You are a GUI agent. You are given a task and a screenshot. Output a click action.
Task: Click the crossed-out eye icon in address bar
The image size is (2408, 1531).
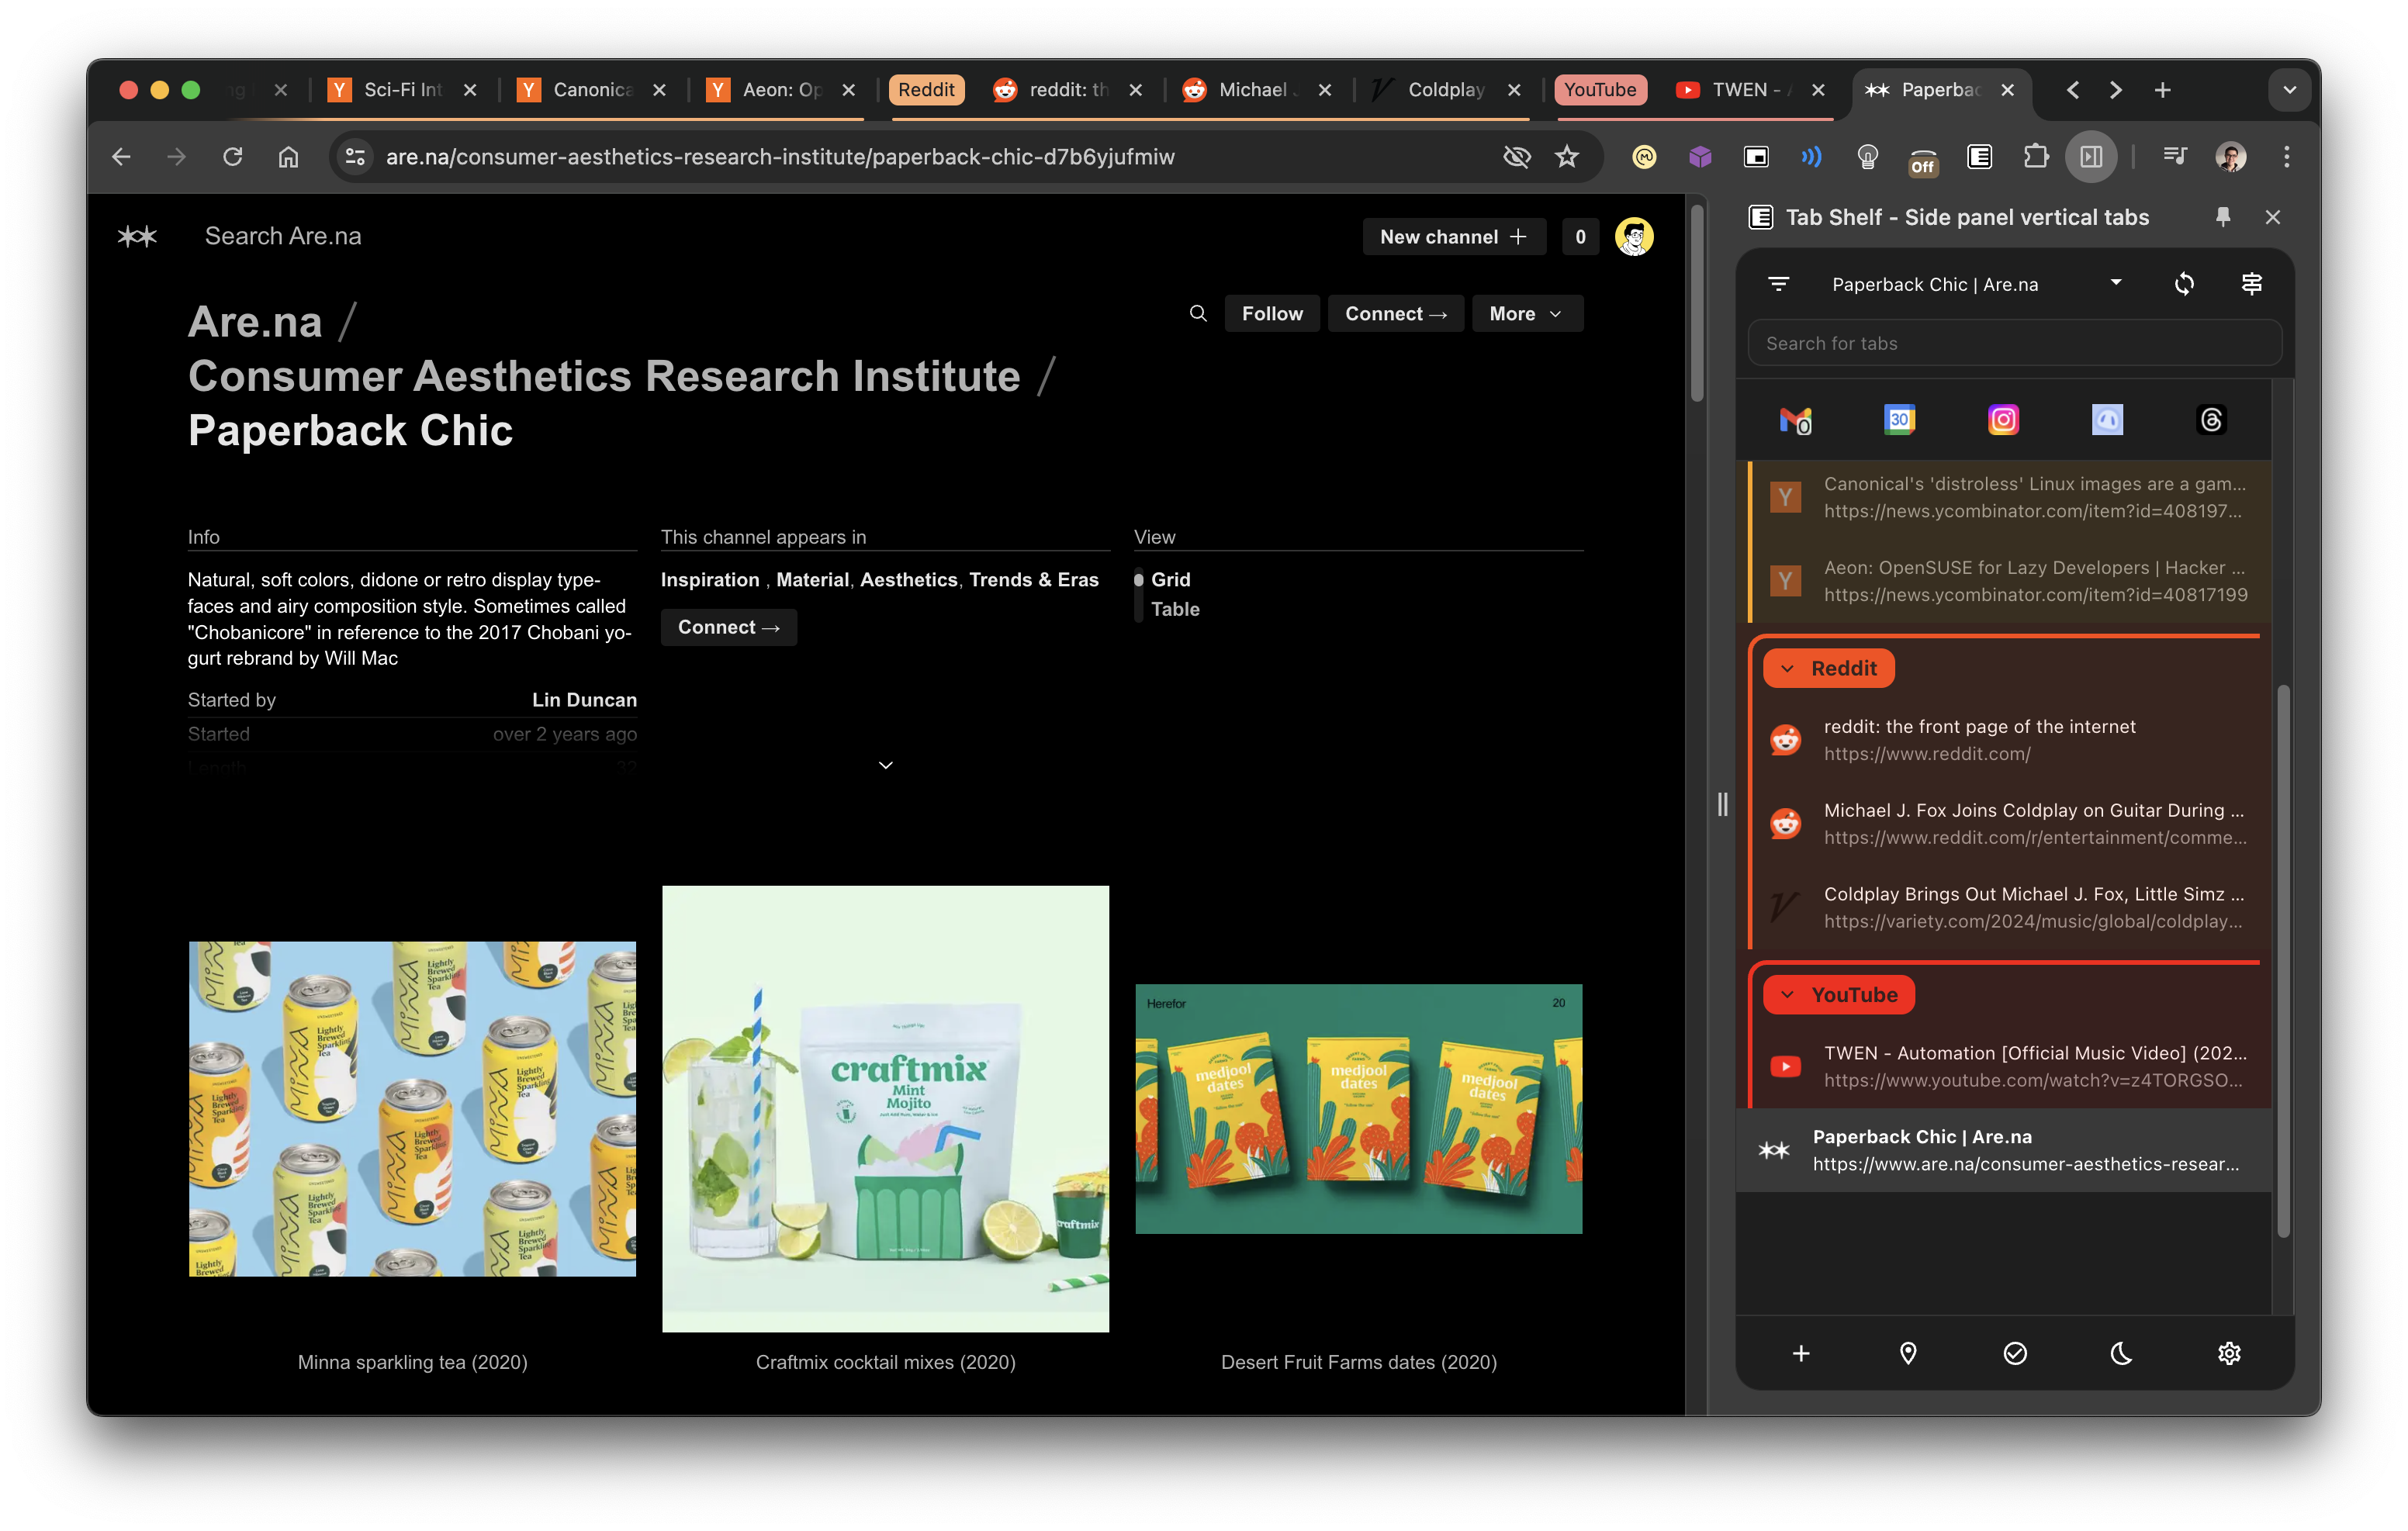[1516, 156]
